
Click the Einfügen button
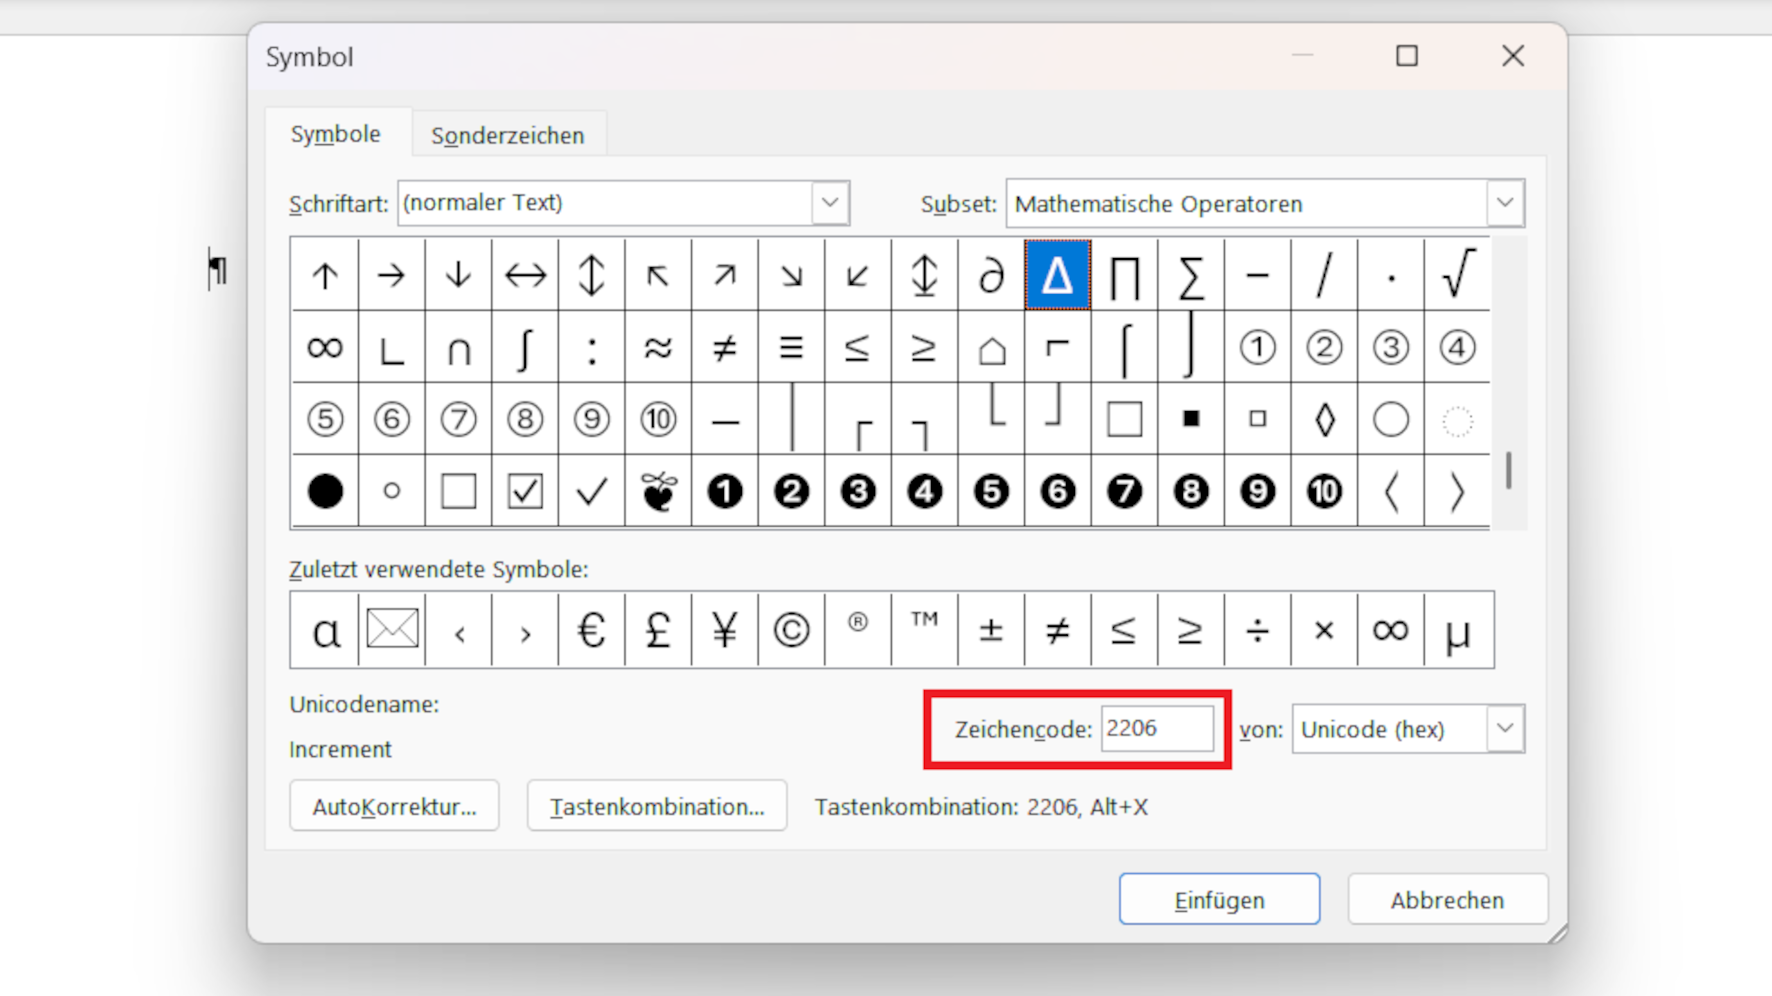tap(1219, 900)
